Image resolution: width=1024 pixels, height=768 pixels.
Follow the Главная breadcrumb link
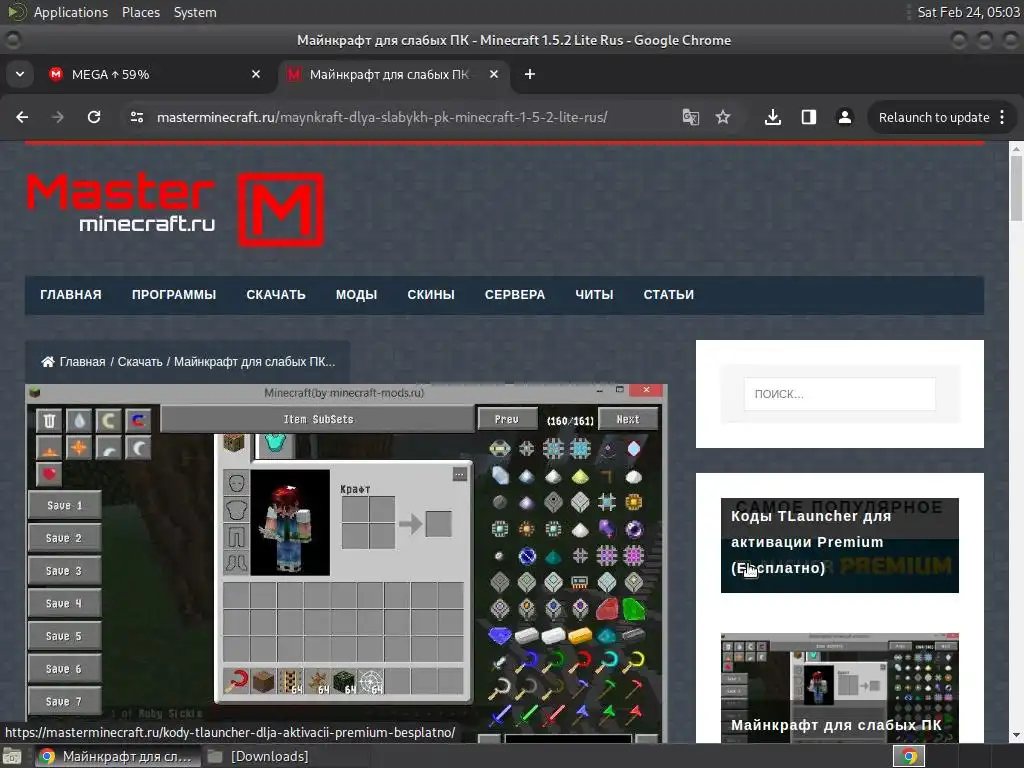click(x=82, y=362)
